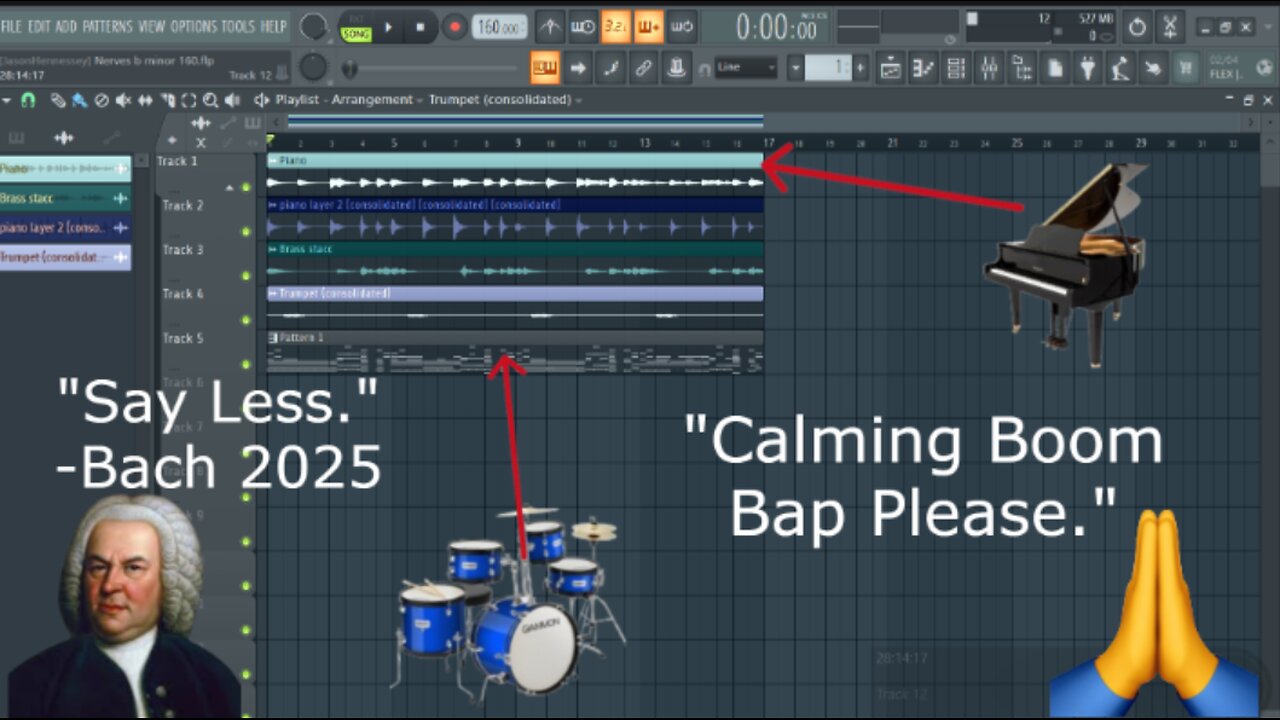This screenshot has width=1280, height=720.
Task: Open the FILE menu
Action: pyautogui.click(x=11, y=26)
